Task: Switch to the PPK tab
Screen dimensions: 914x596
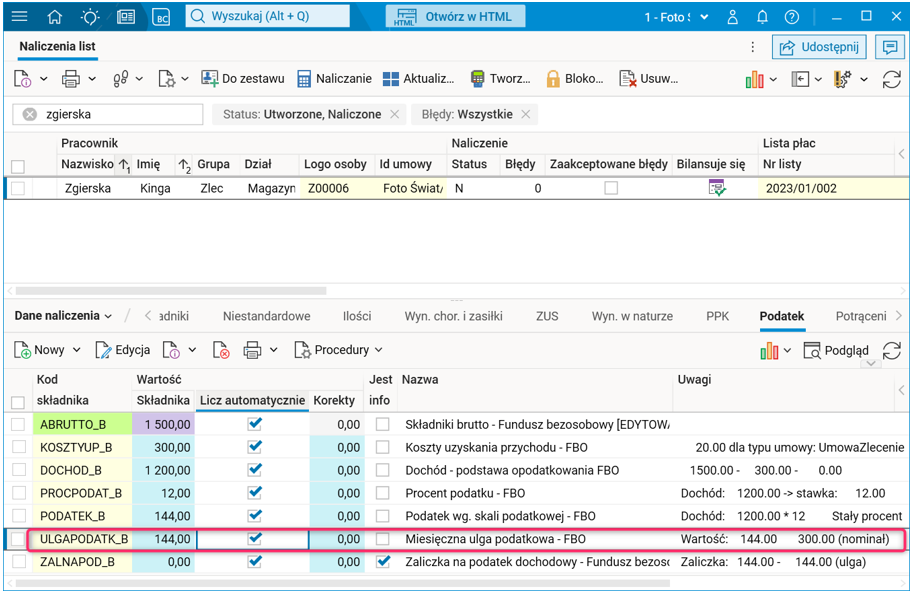Action: coord(718,316)
